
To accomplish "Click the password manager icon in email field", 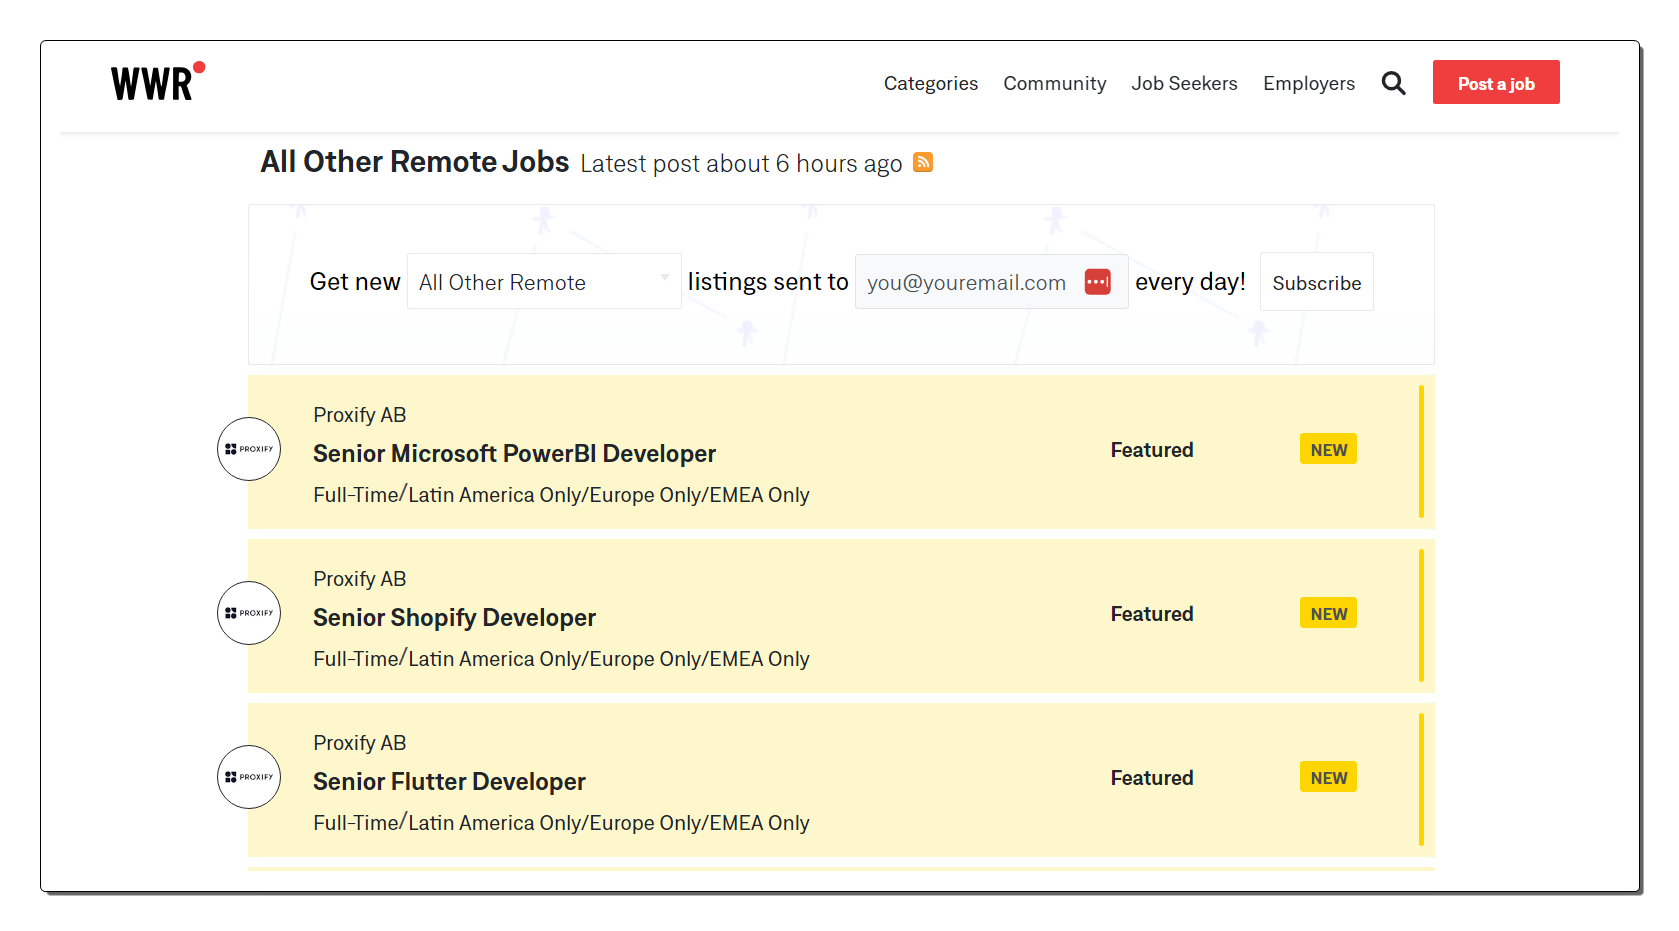I will (x=1097, y=282).
